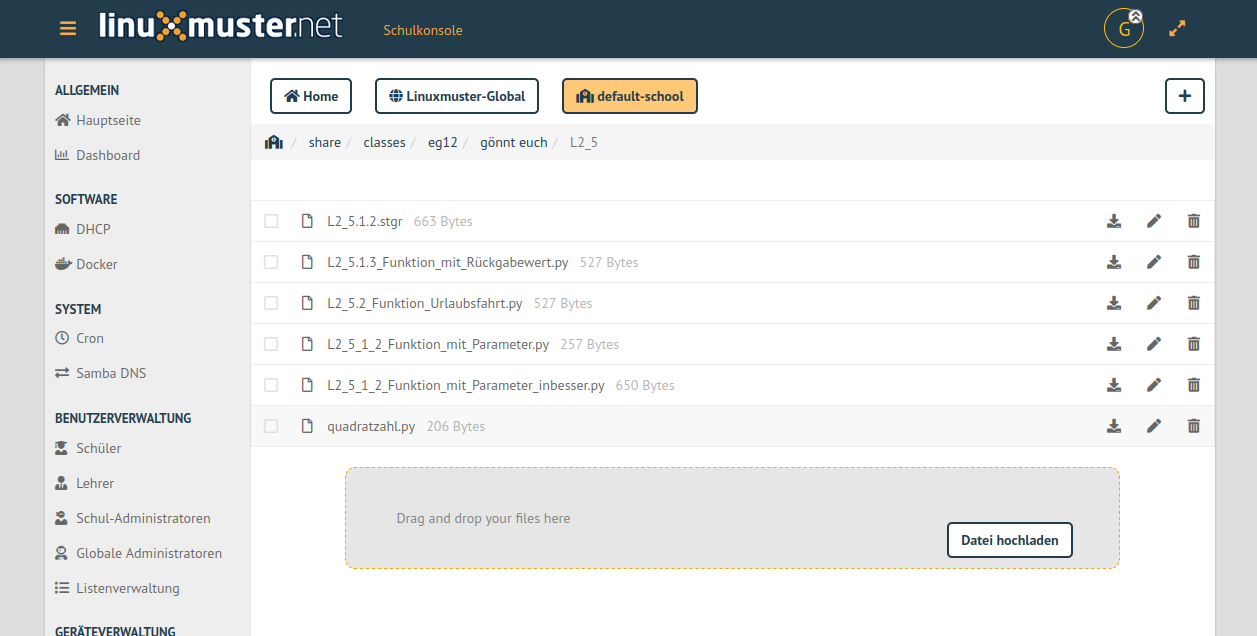This screenshot has width=1257, height=636.
Task: Expand the plus add-new menu
Action: (1184, 96)
